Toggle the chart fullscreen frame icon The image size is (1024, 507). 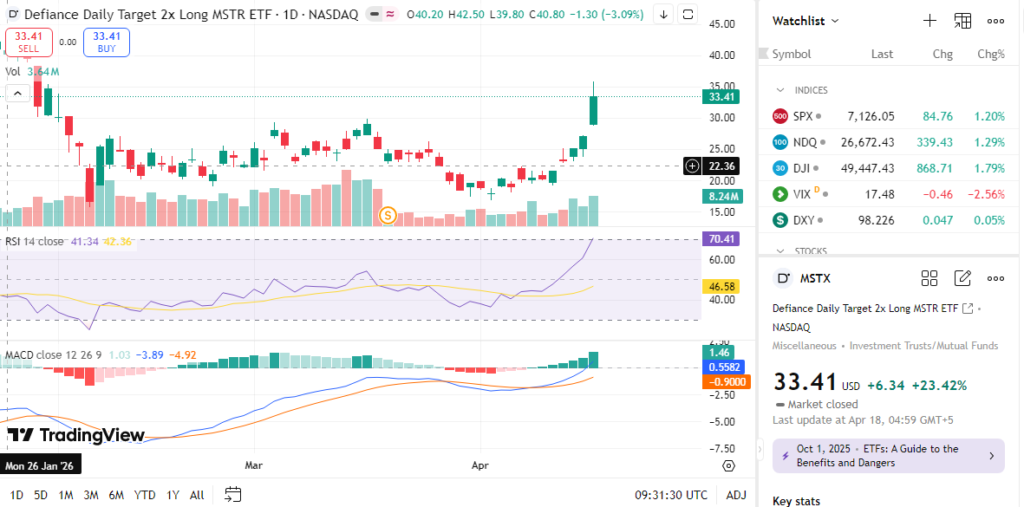click(689, 14)
